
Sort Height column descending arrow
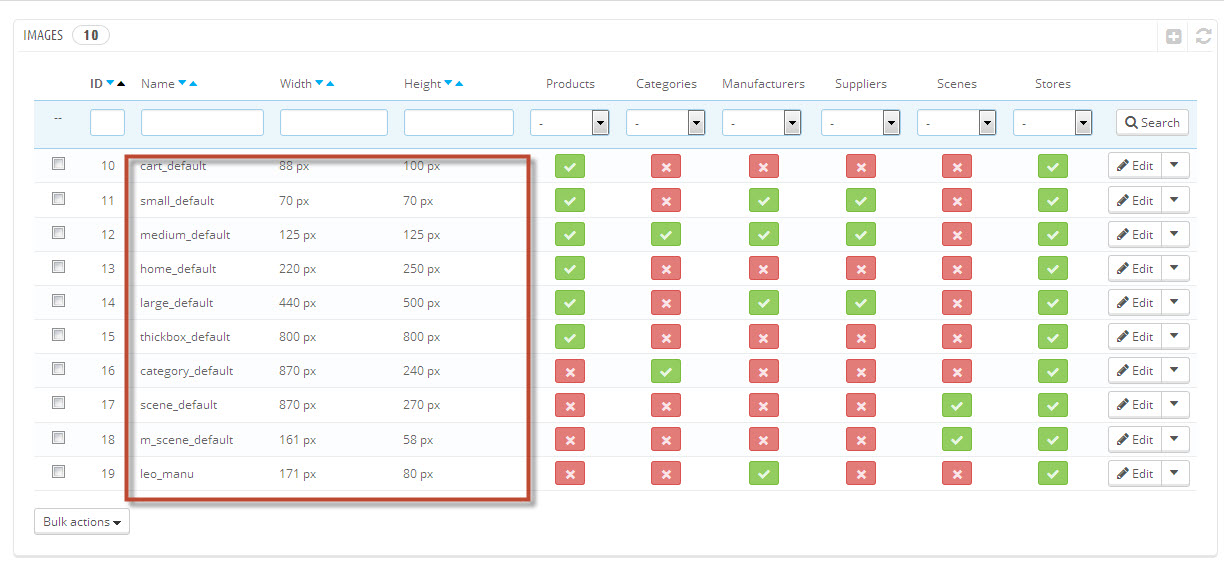pos(448,84)
